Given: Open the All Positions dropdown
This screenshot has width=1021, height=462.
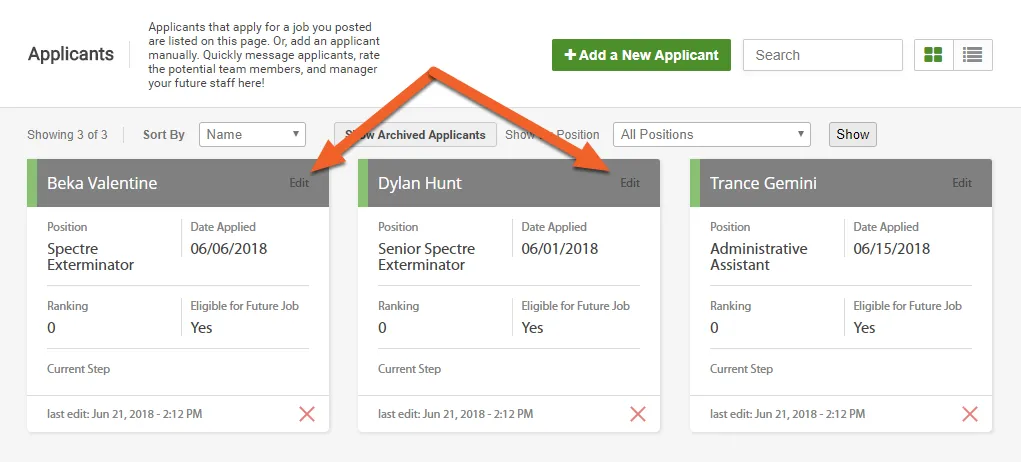Looking at the screenshot, I should [712, 135].
